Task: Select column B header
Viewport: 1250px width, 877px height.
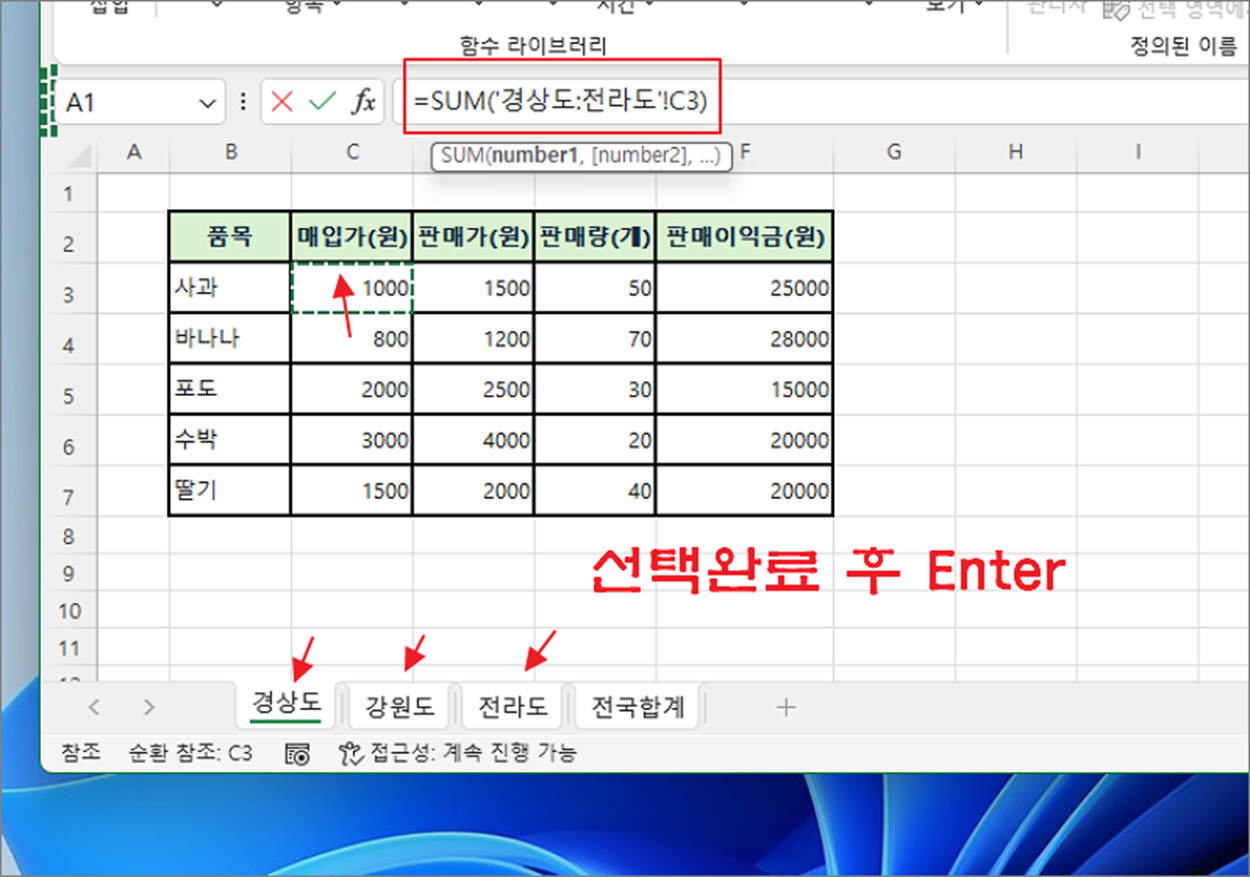Action: click(231, 152)
